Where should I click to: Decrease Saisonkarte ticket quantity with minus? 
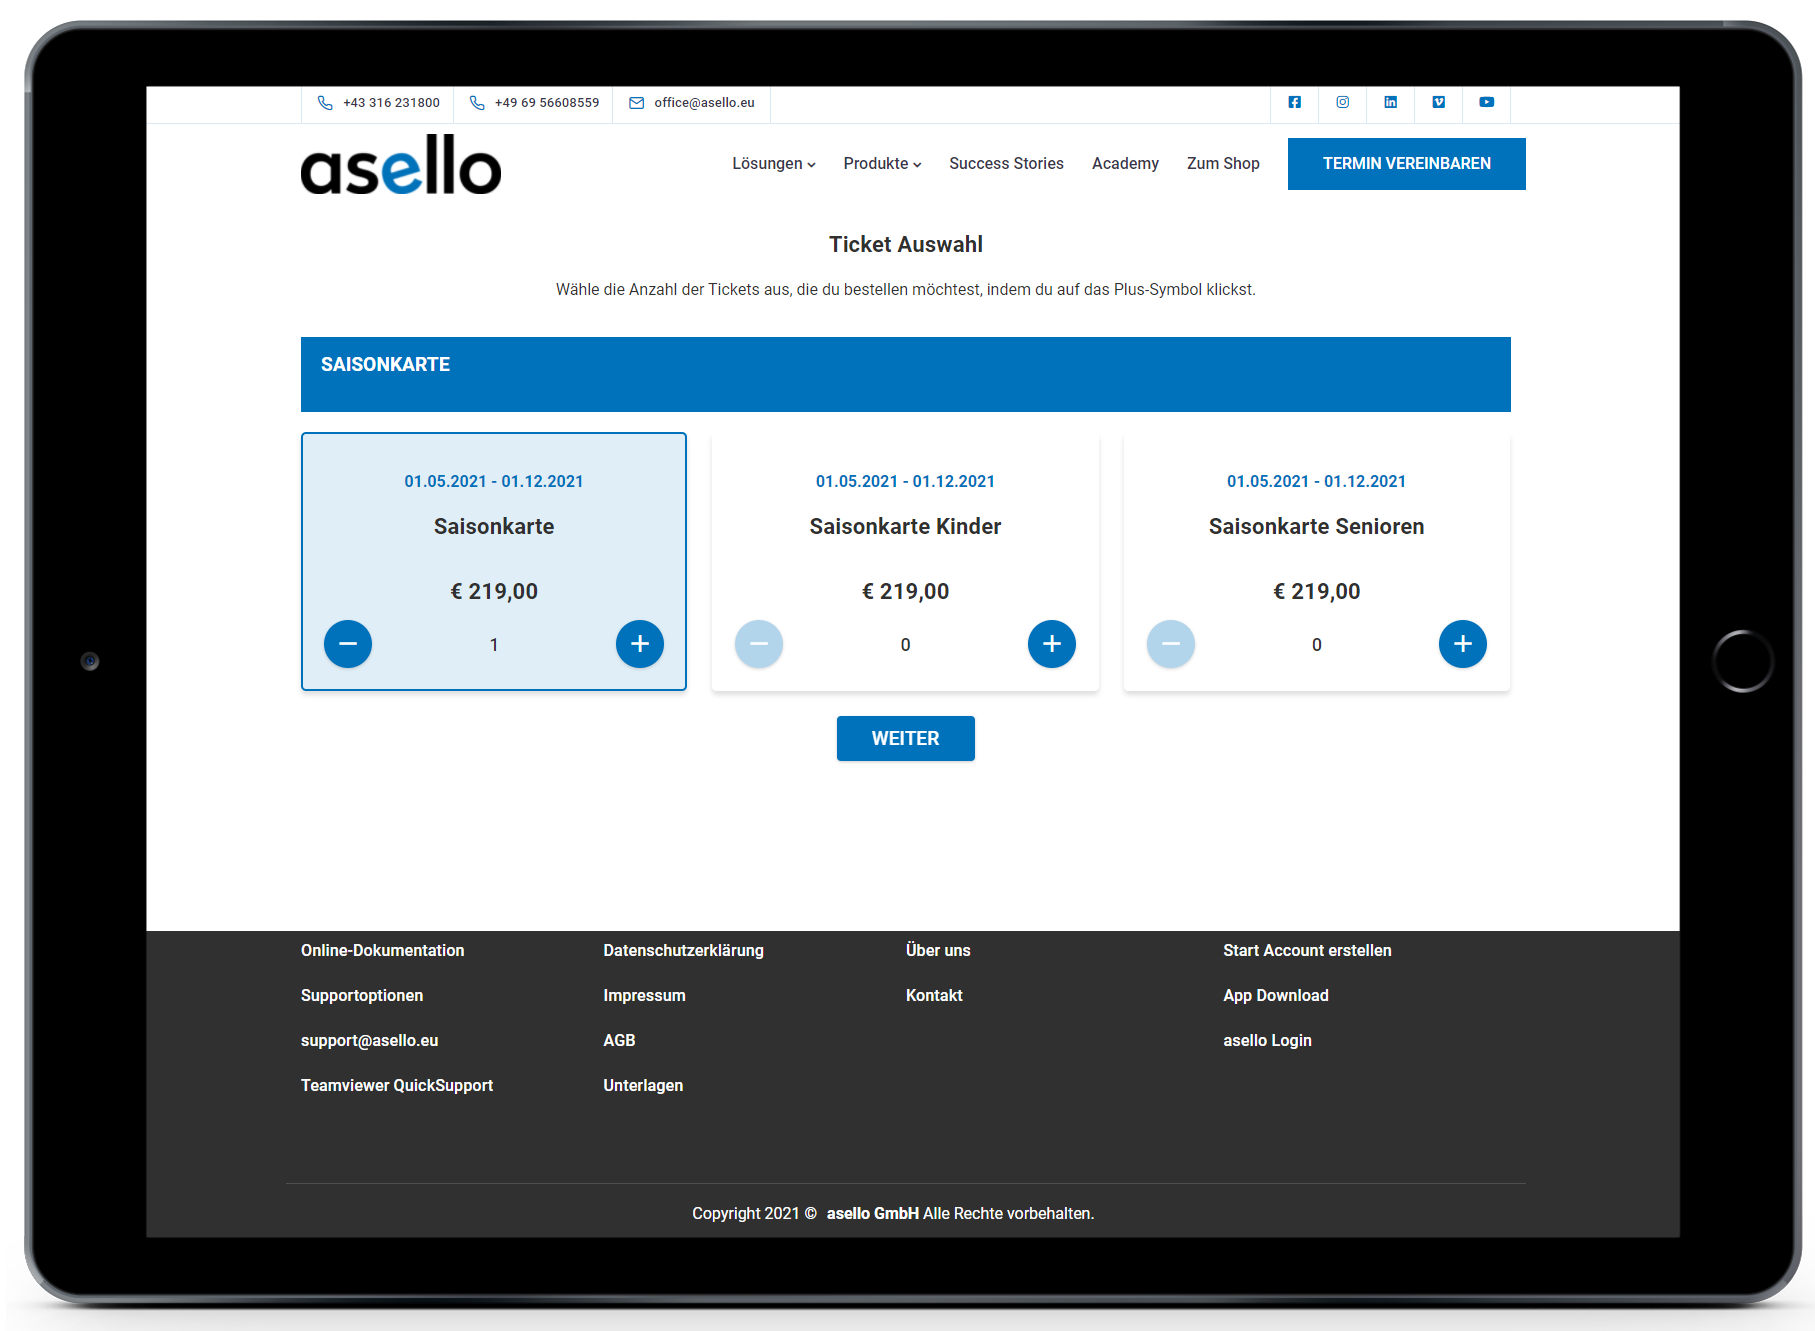348,644
